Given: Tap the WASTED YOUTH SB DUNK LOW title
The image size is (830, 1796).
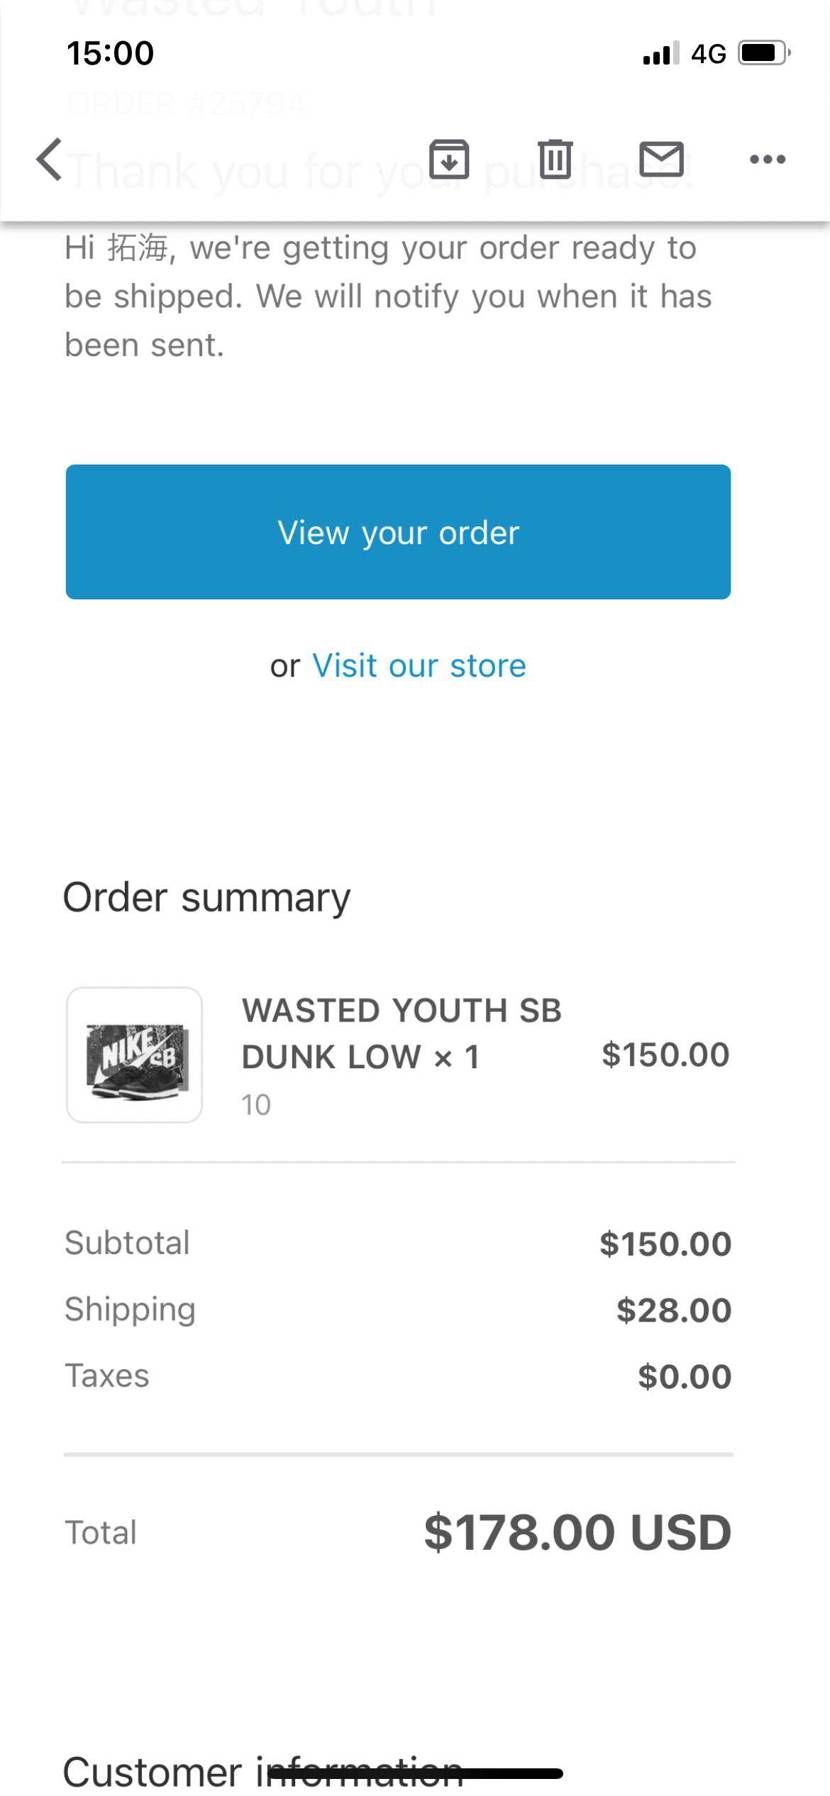Looking at the screenshot, I should pyautogui.click(x=401, y=1033).
